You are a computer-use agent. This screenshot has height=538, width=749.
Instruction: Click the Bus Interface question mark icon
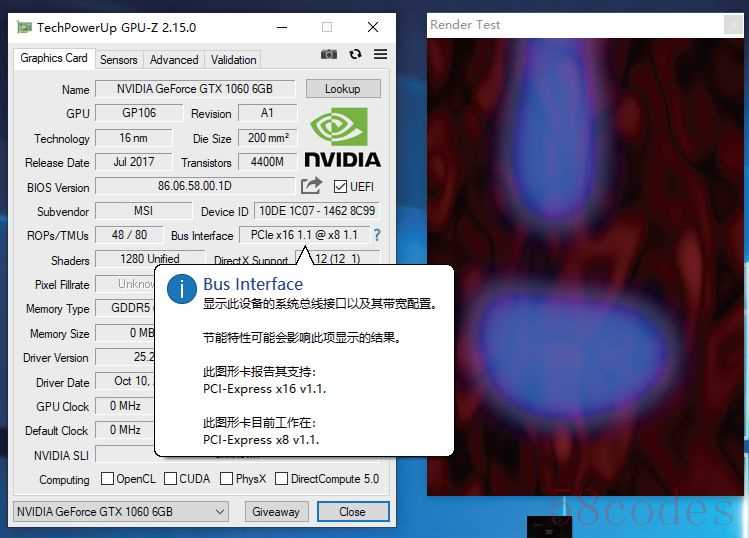377,235
